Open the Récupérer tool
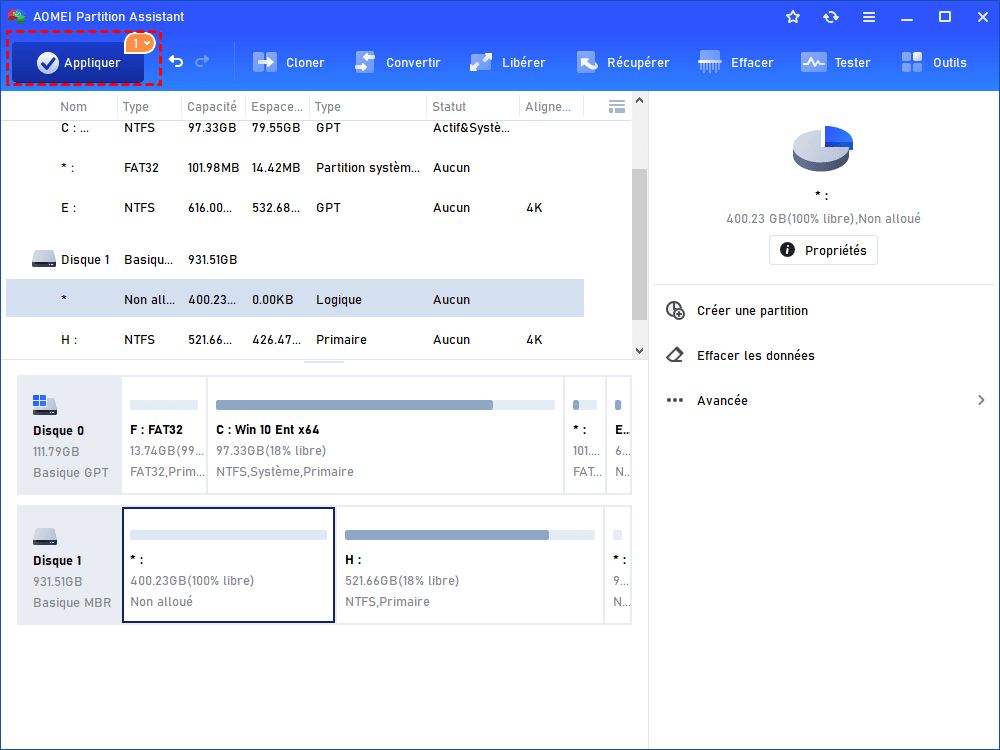1000x750 pixels. 623,63
